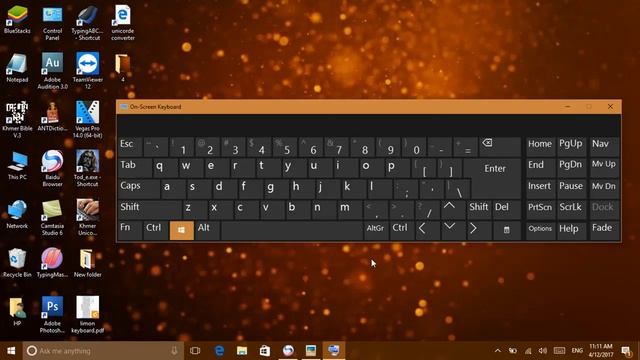This screenshot has width=640, height=360.
Task: Toggle the Nav key on keyboard
Action: coord(604,147)
